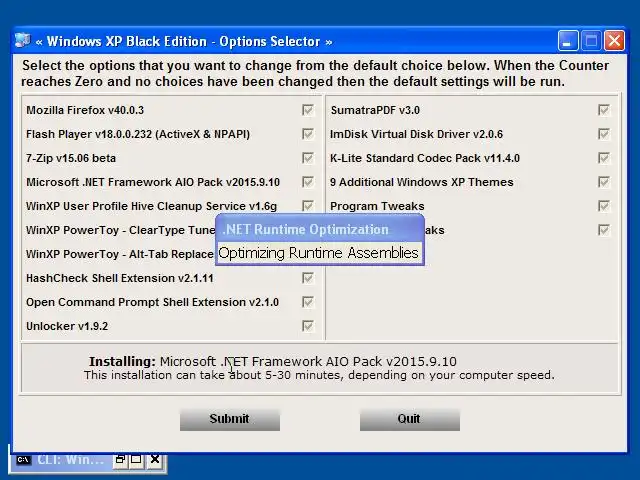The width and height of the screenshot is (640, 480).
Task: Toggle the .NET Framework AIO Pack checkbox
Action: point(308,182)
